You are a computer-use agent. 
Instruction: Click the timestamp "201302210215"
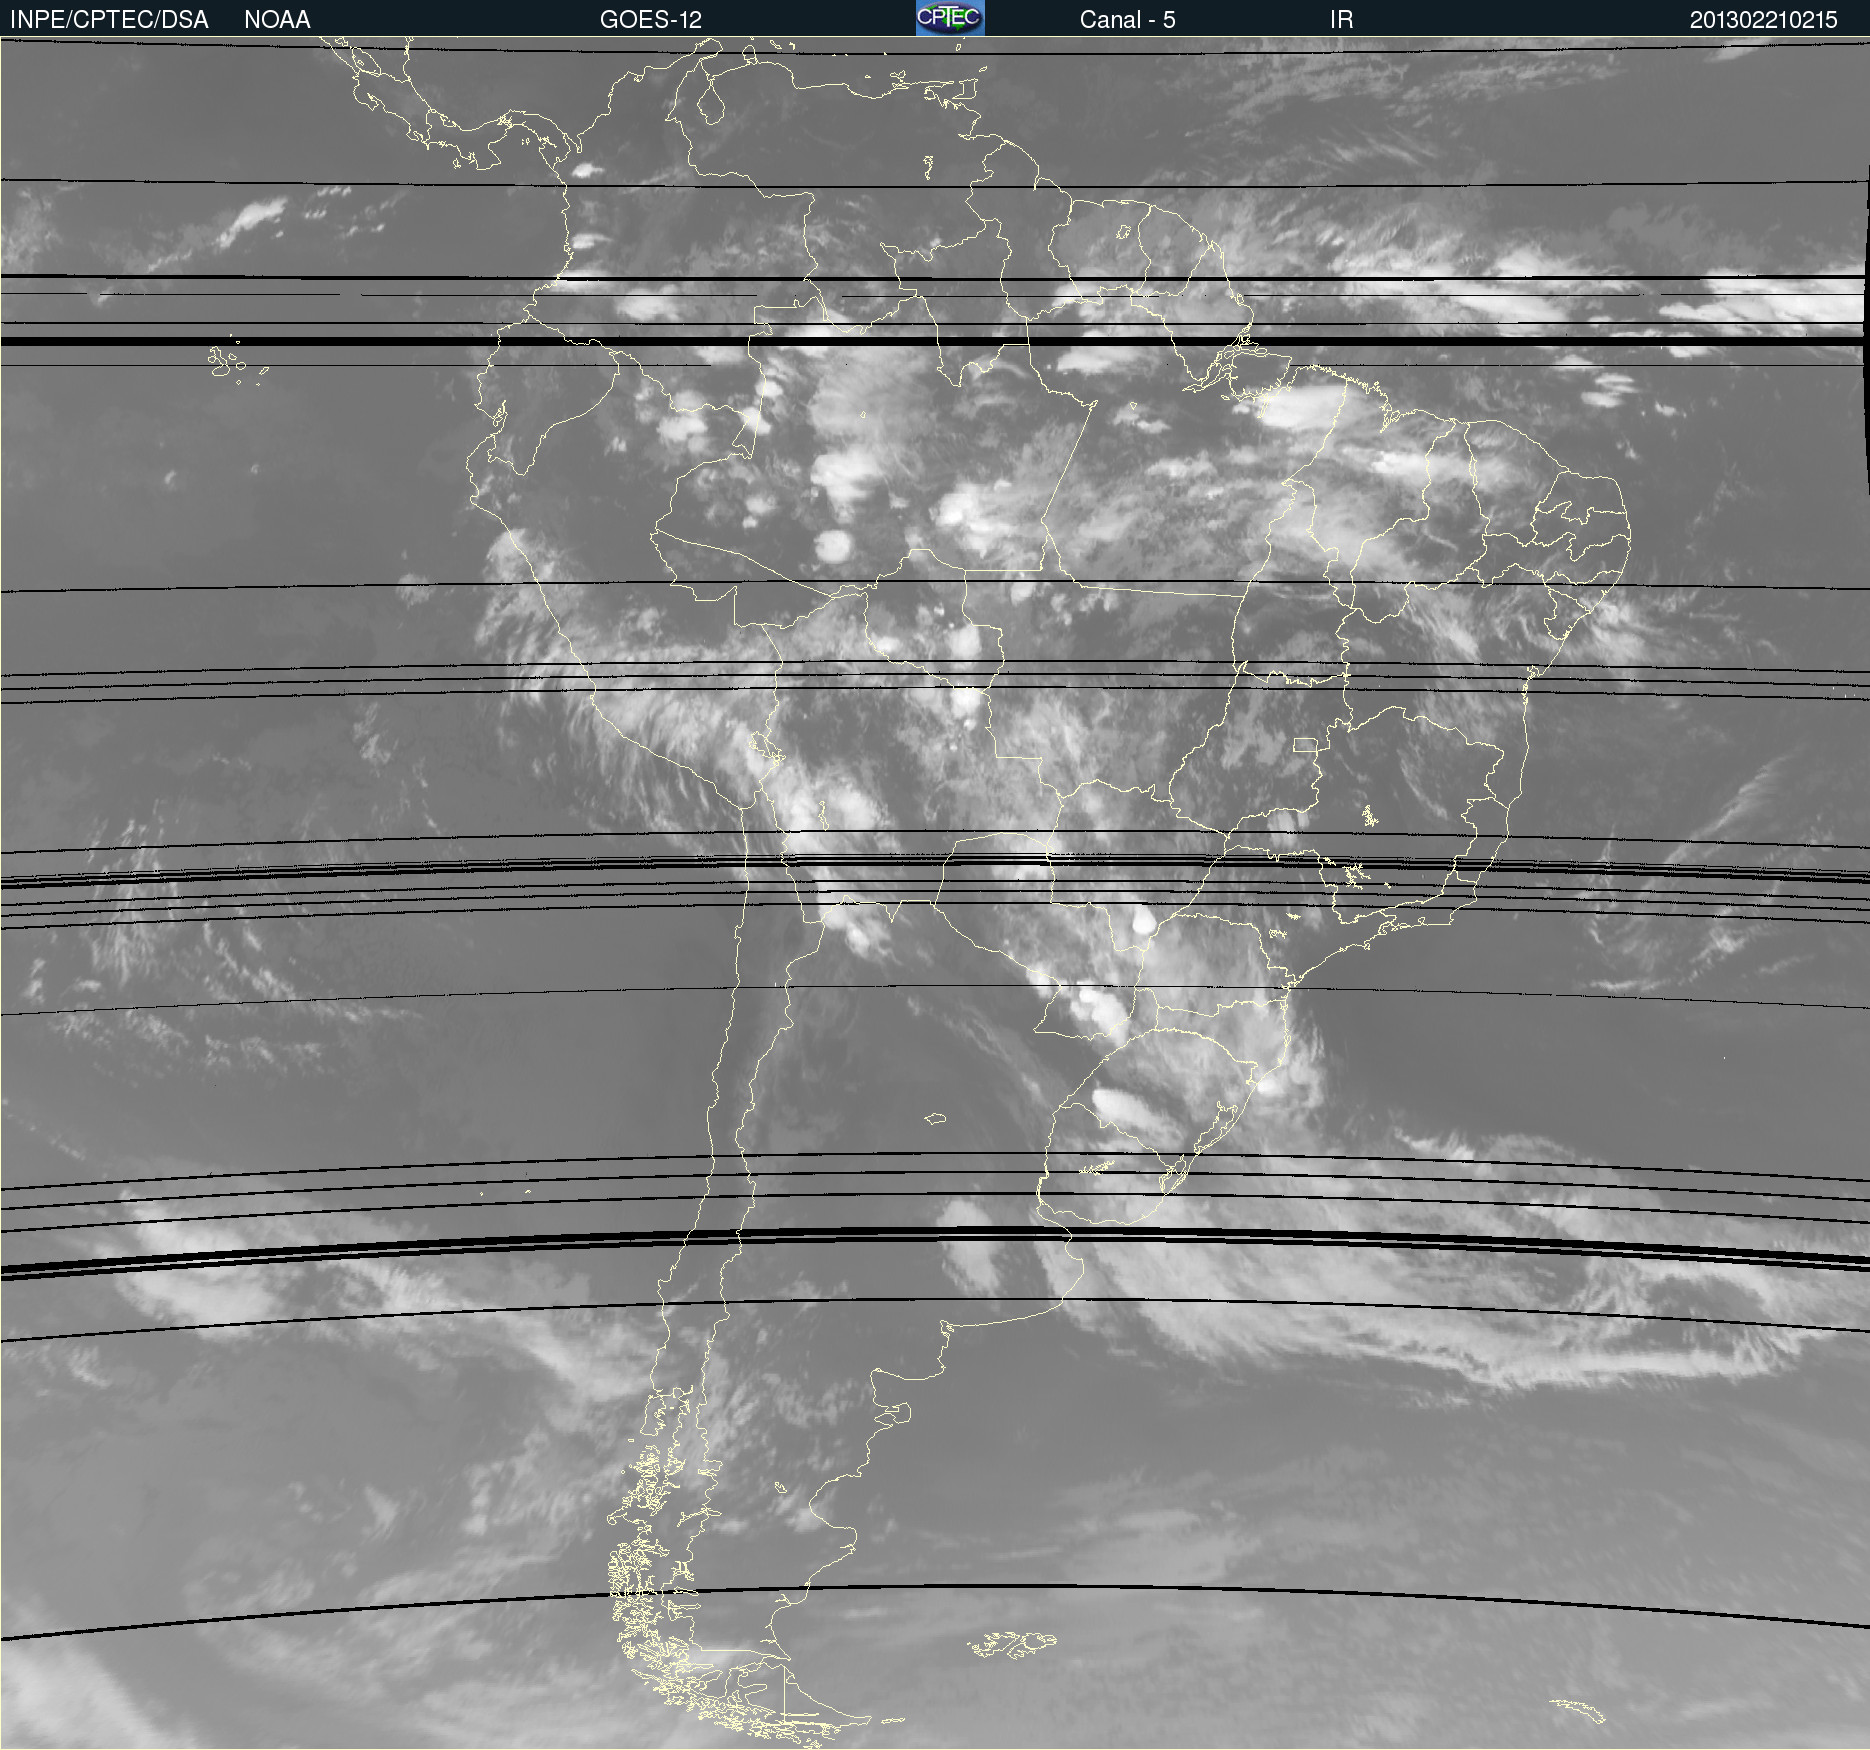pyautogui.click(x=1763, y=19)
